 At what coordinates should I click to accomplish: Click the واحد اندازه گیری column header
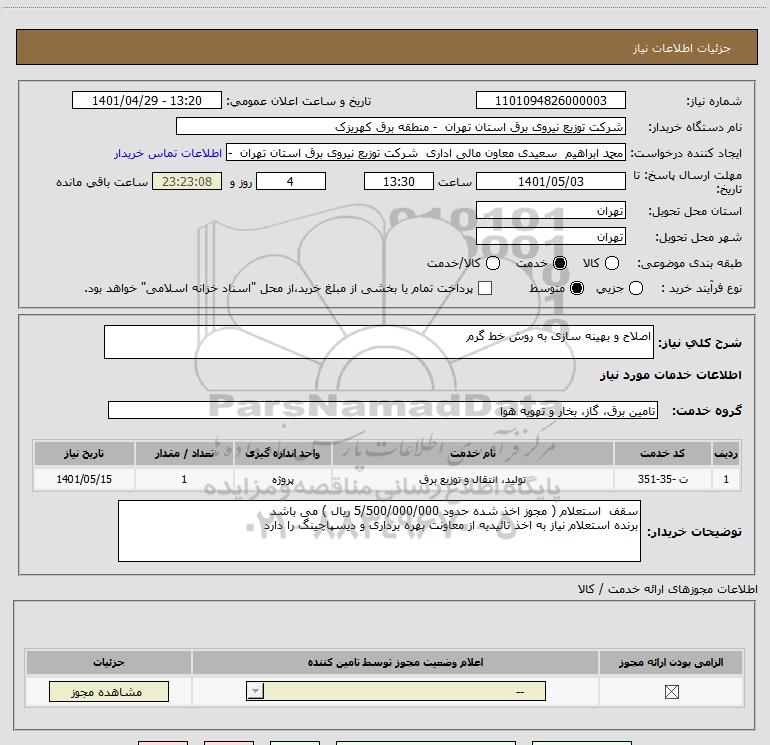pos(282,453)
